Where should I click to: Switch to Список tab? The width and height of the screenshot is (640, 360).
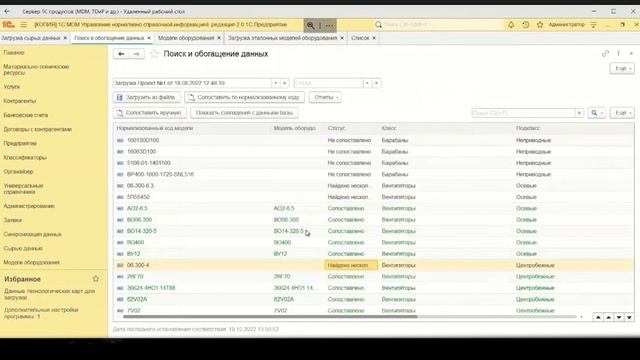click(x=360, y=38)
